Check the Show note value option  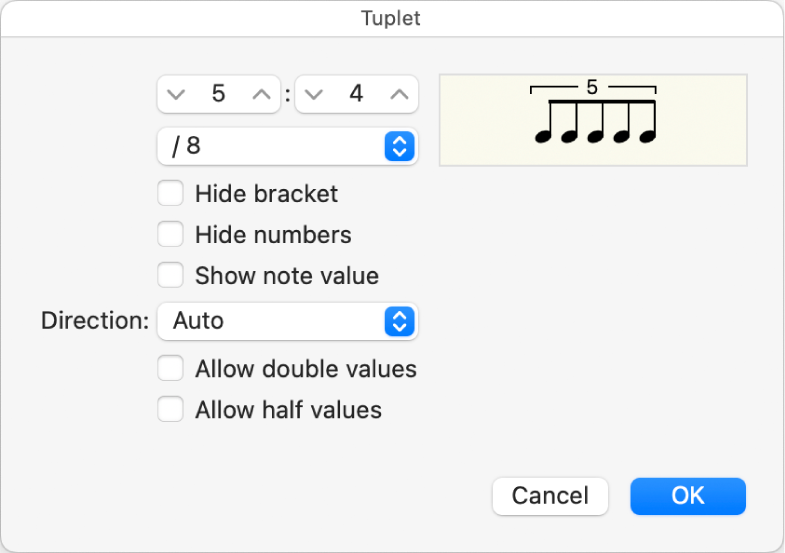click(x=171, y=275)
